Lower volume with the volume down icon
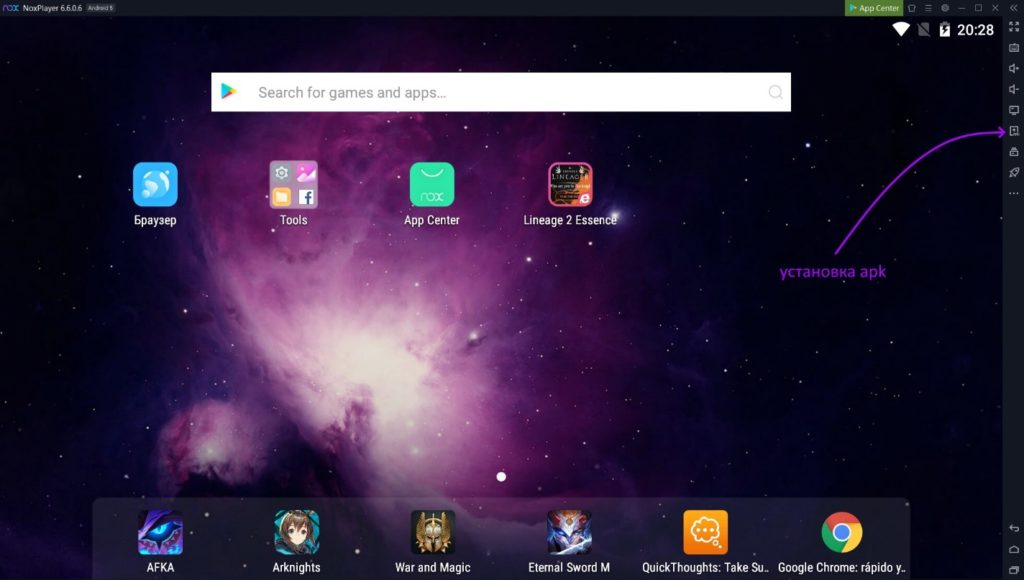This screenshot has width=1024, height=580. (1013, 89)
